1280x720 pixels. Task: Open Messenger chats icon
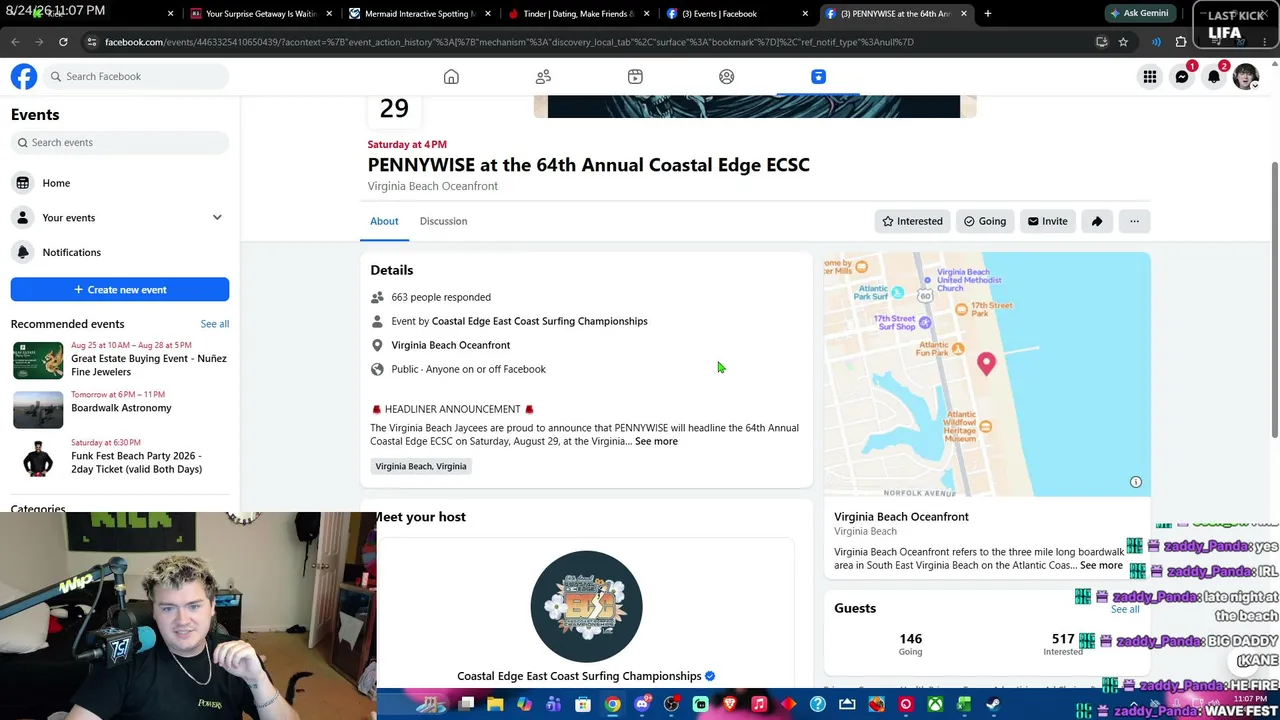click(x=1182, y=77)
